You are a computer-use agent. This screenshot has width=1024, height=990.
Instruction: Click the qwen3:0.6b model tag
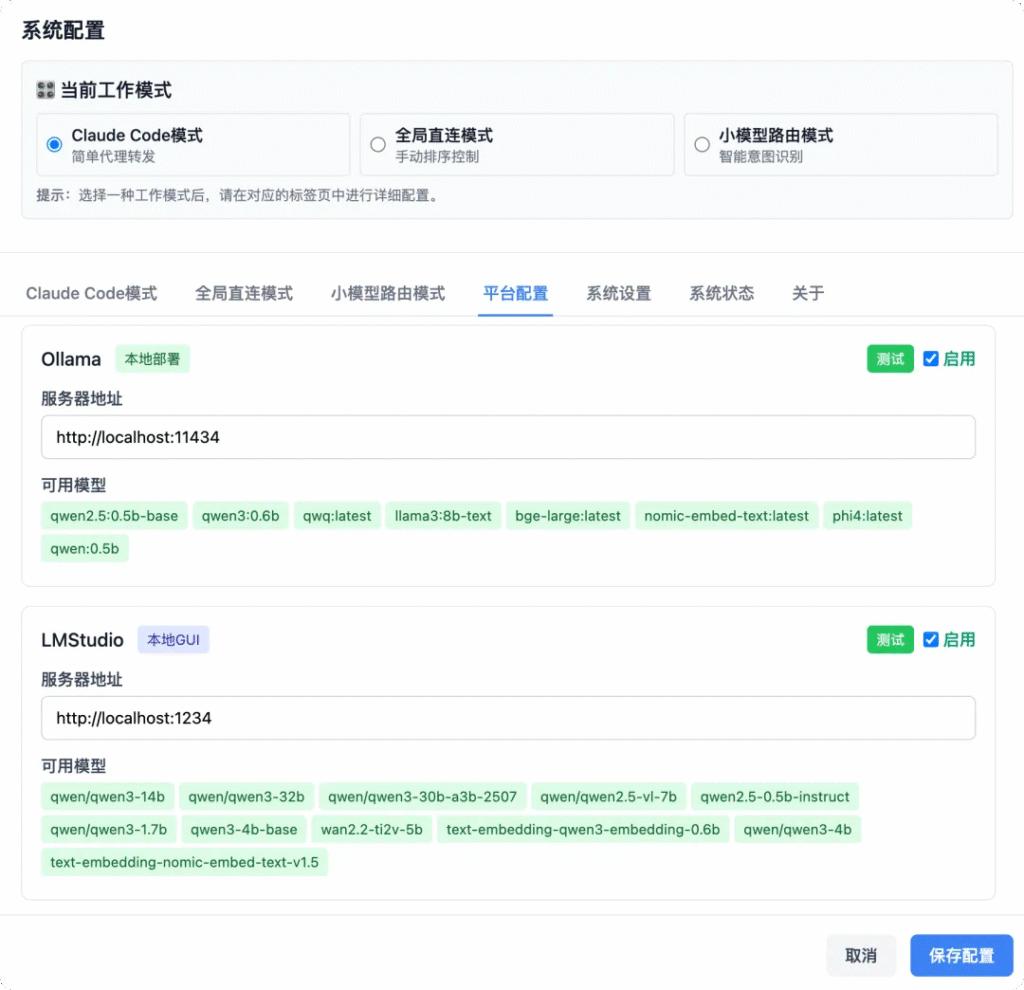click(240, 515)
